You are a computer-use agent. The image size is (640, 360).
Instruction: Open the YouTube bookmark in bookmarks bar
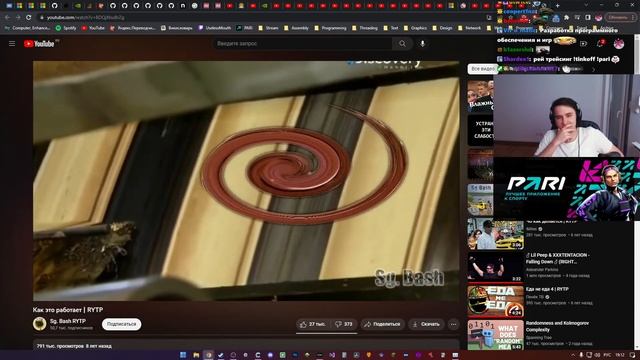(93, 28)
